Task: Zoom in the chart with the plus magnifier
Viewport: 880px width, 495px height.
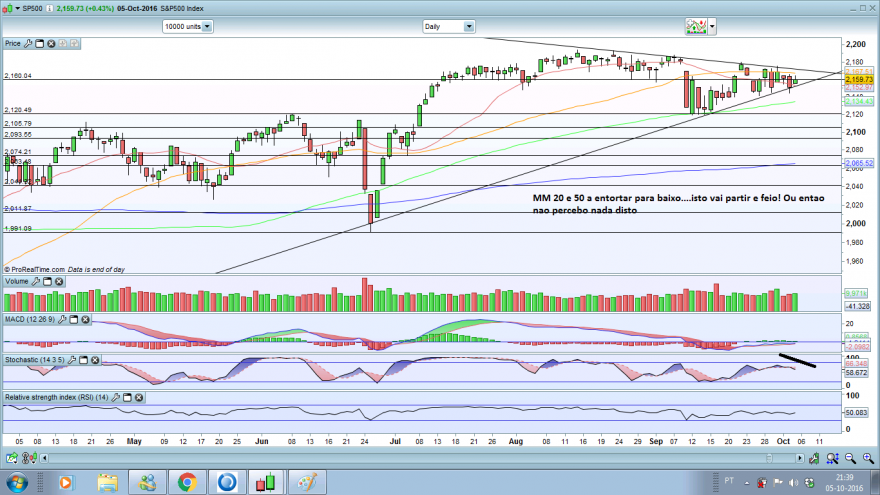Action: coord(868,459)
